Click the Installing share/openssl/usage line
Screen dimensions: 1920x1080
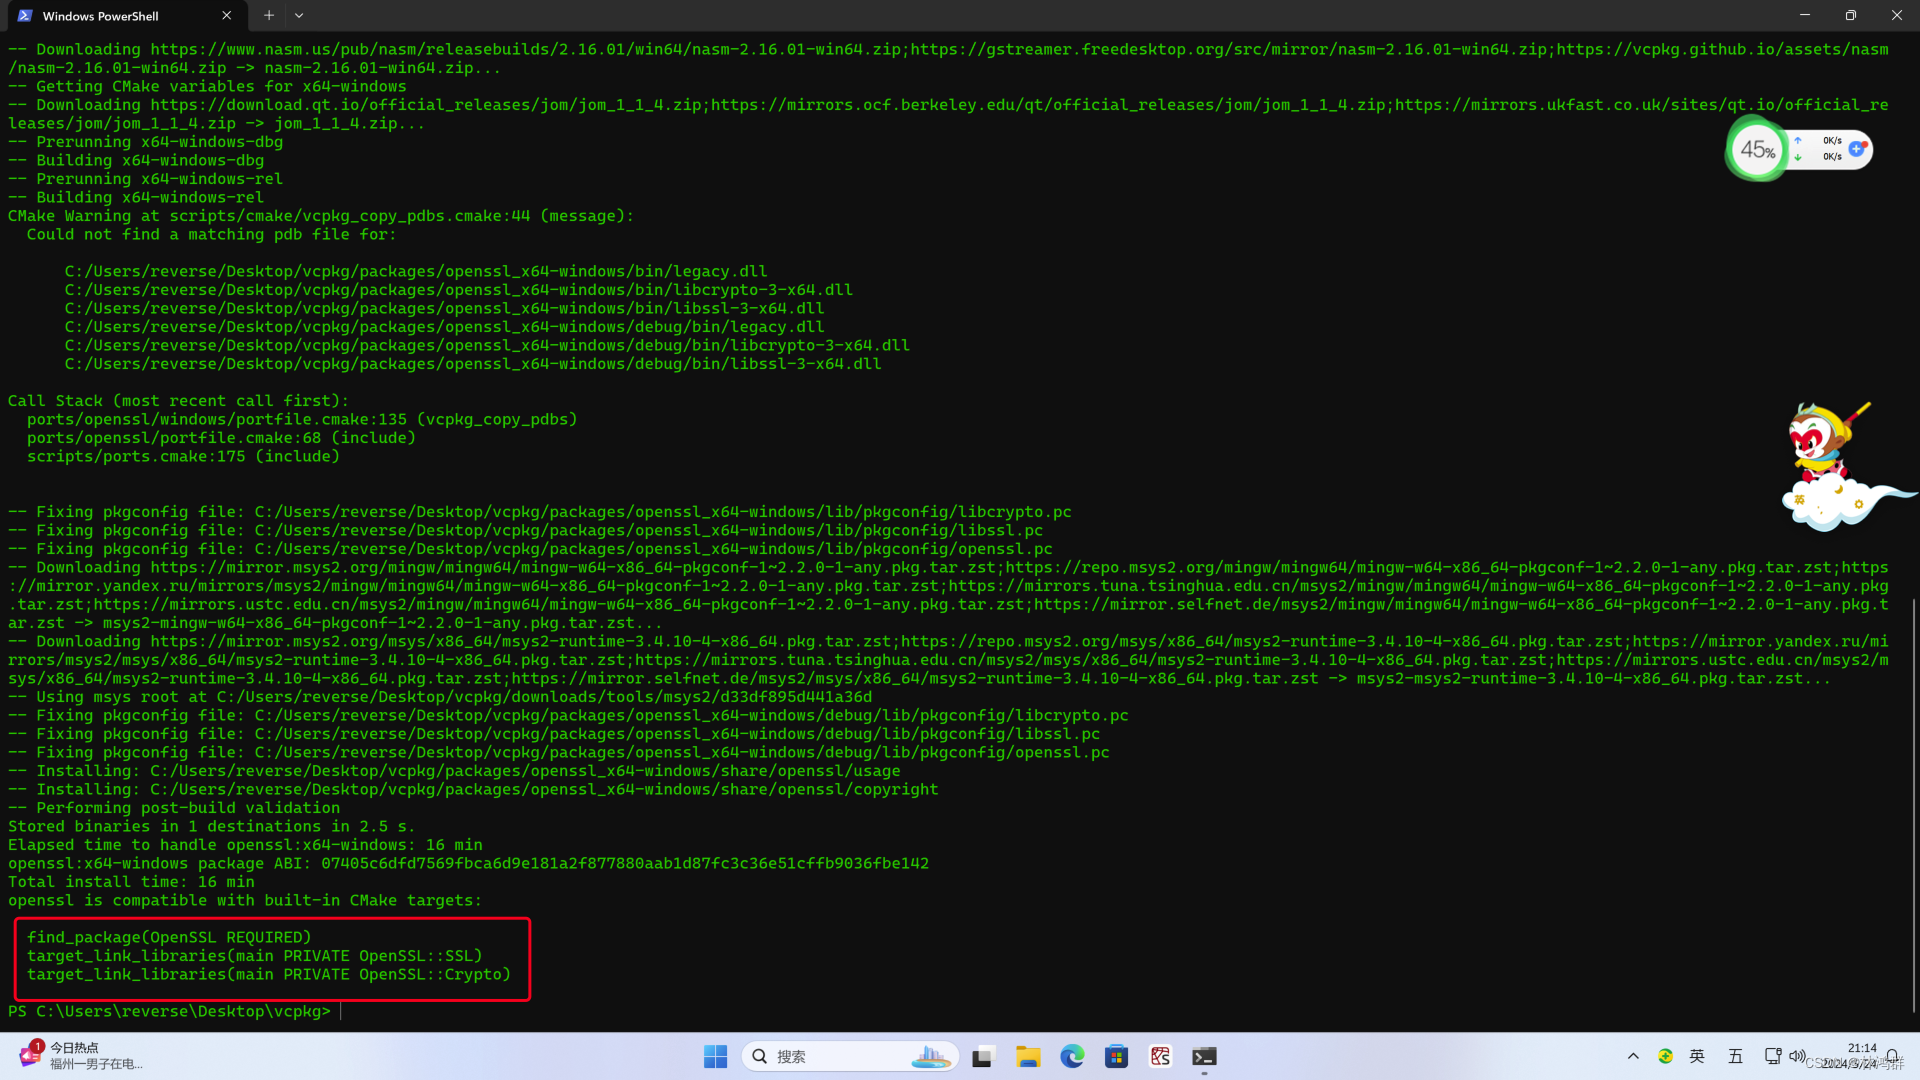454,771
